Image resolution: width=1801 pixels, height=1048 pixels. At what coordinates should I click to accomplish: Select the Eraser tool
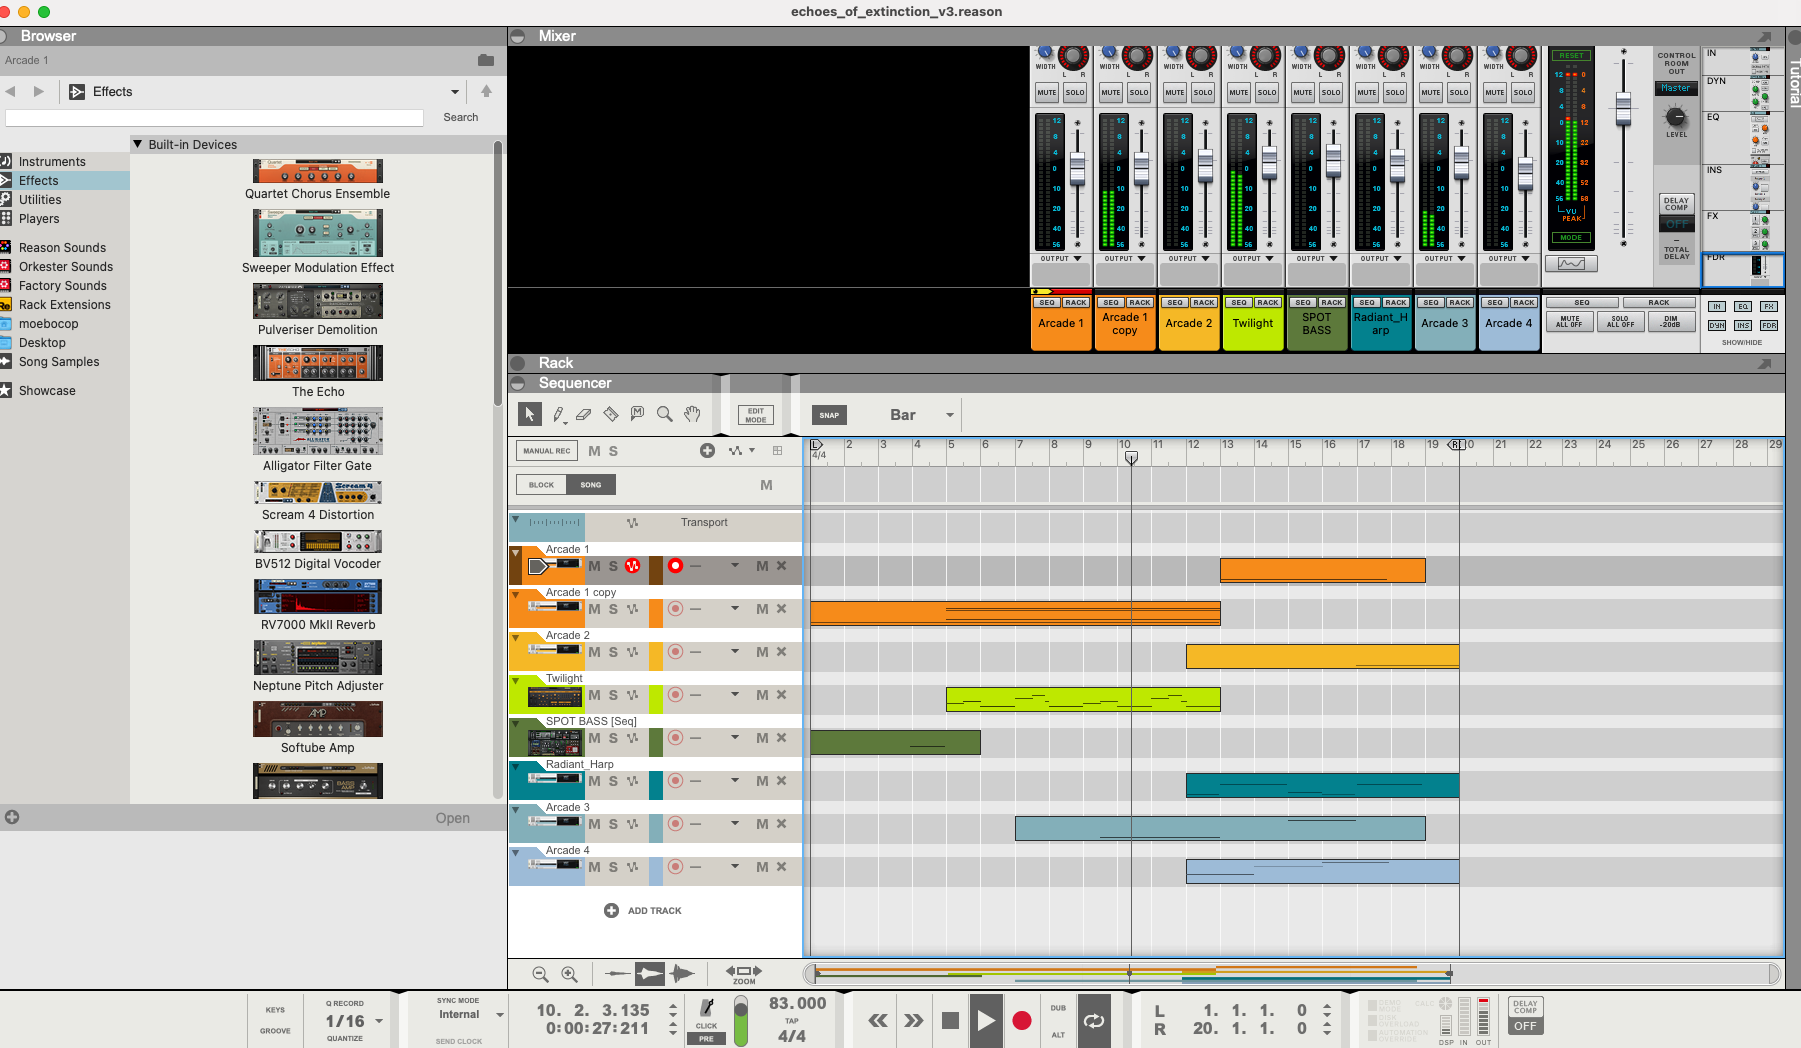click(x=584, y=415)
